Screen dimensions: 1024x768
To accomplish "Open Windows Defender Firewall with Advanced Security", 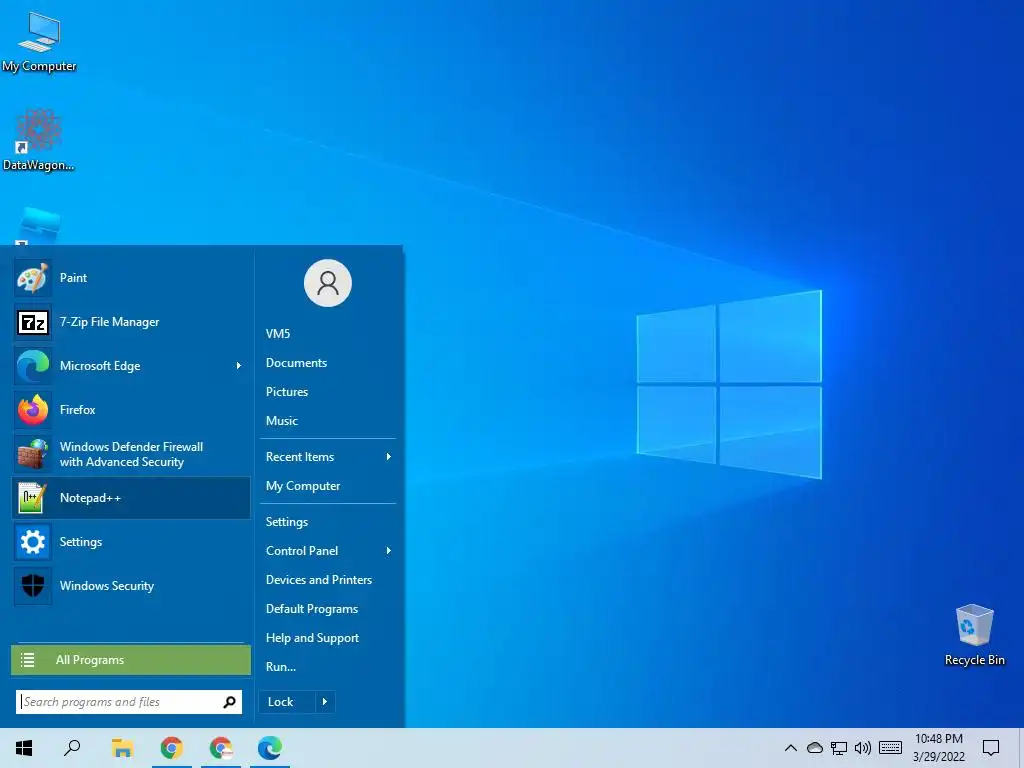I will tap(131, 454).
